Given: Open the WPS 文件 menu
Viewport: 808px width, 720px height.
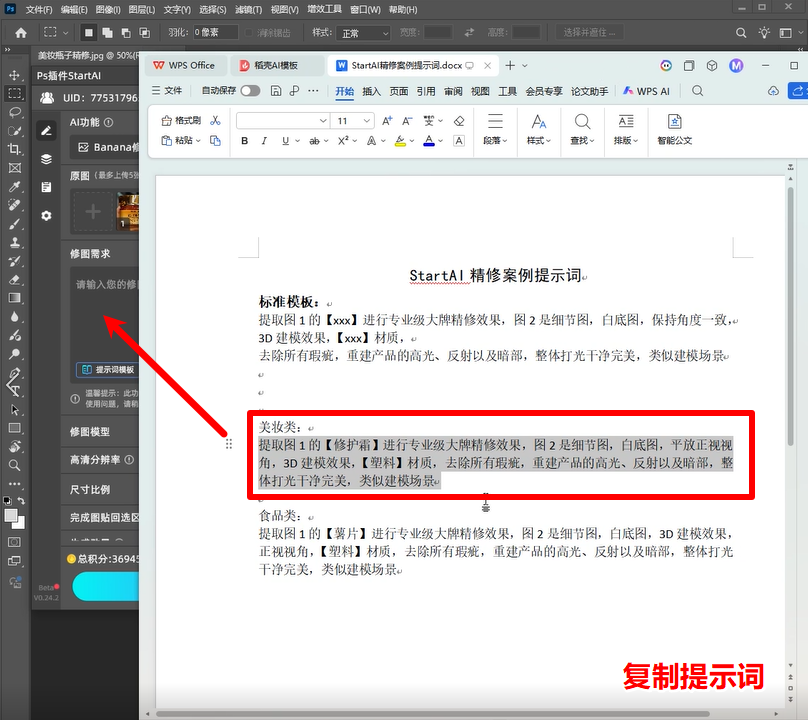Looking at the screenshot, I should coord(167,91).
